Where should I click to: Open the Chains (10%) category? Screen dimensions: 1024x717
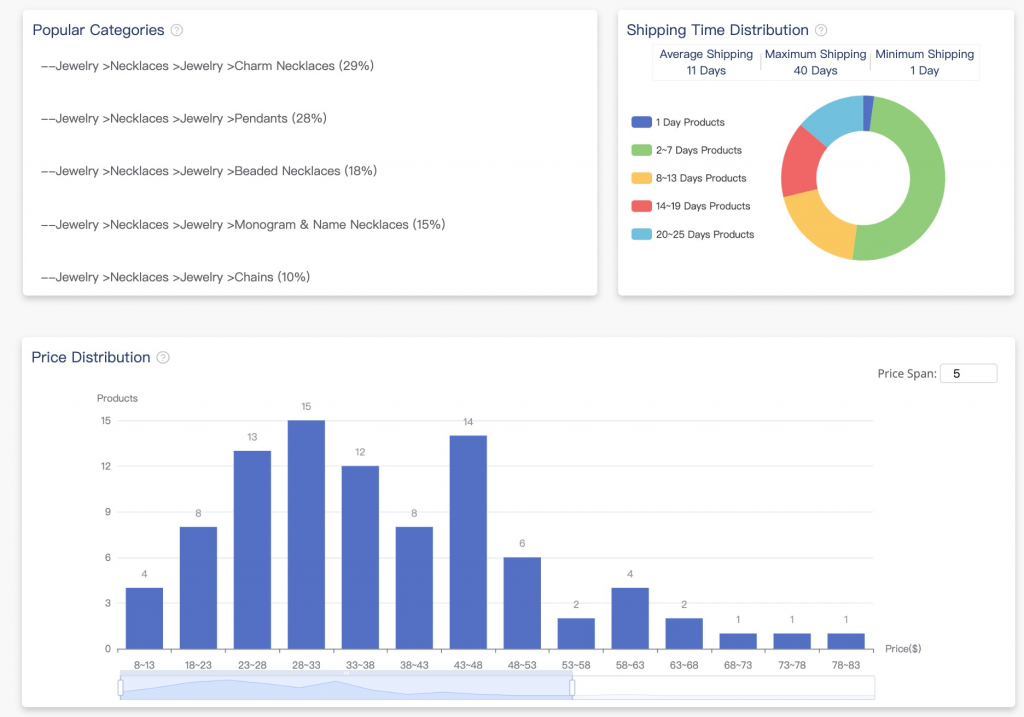[175, 277]
